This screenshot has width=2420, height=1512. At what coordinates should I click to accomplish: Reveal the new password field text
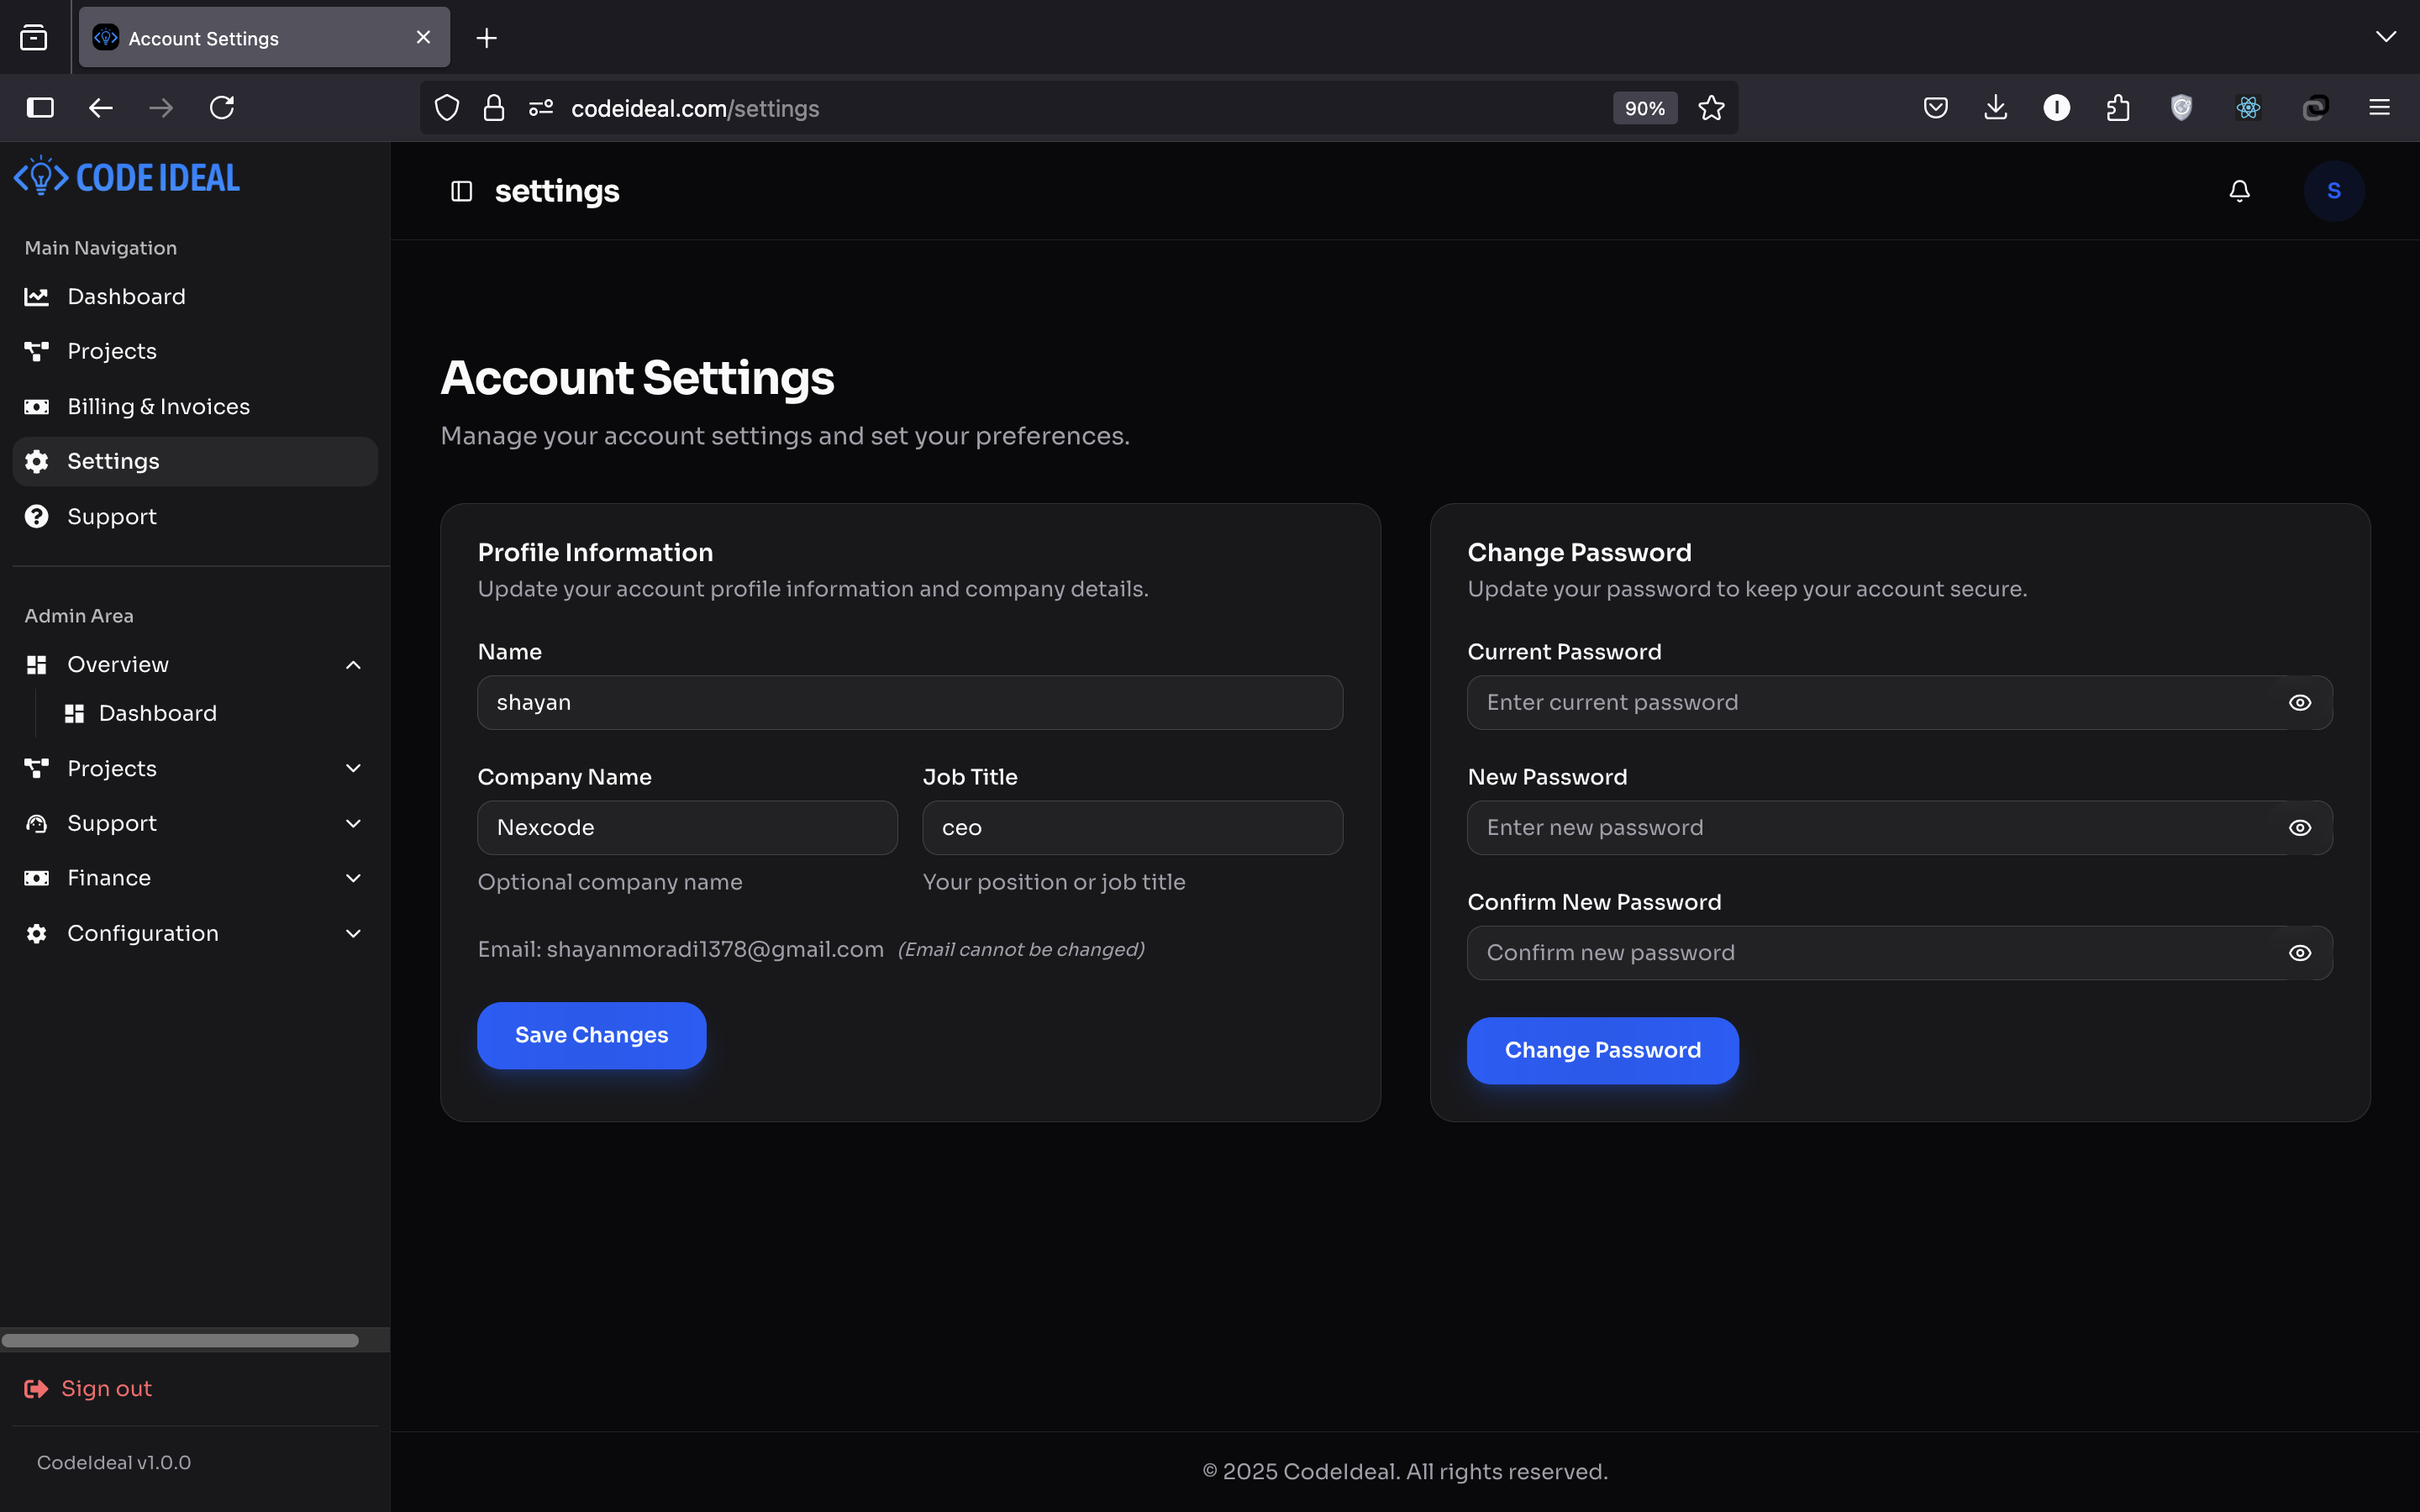tap(2299, 828)
